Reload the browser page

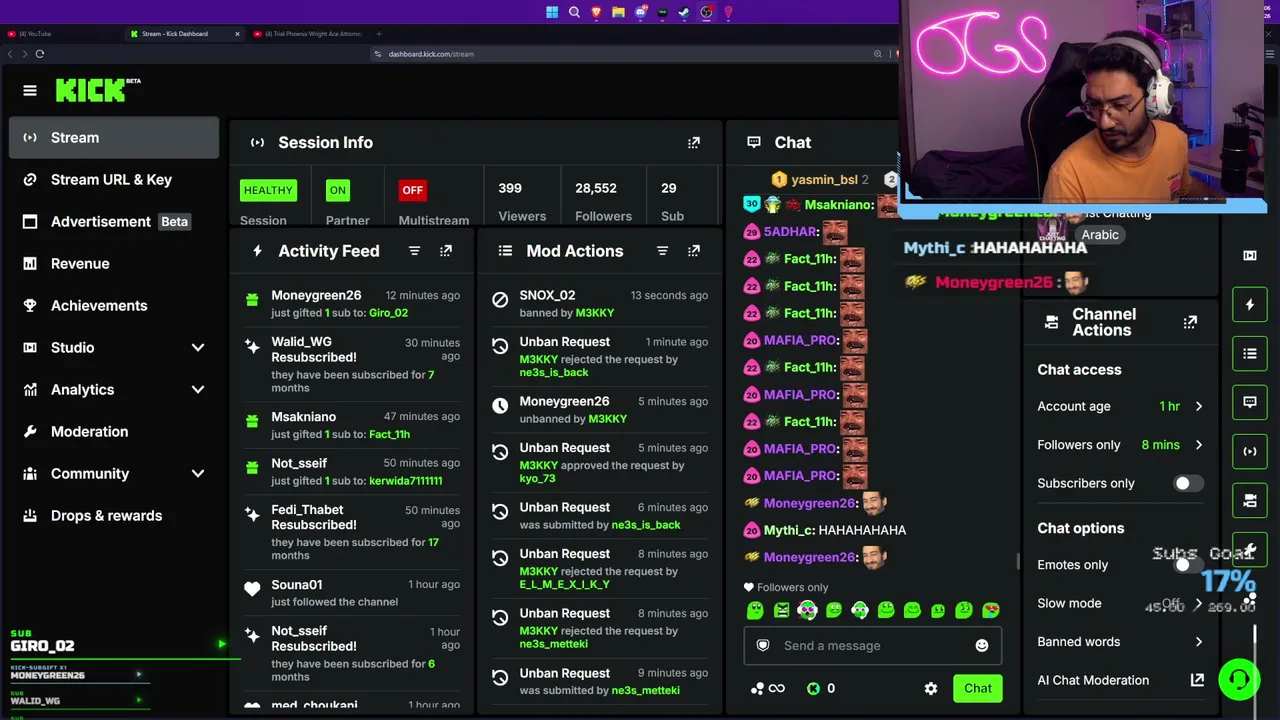[40, 54]
